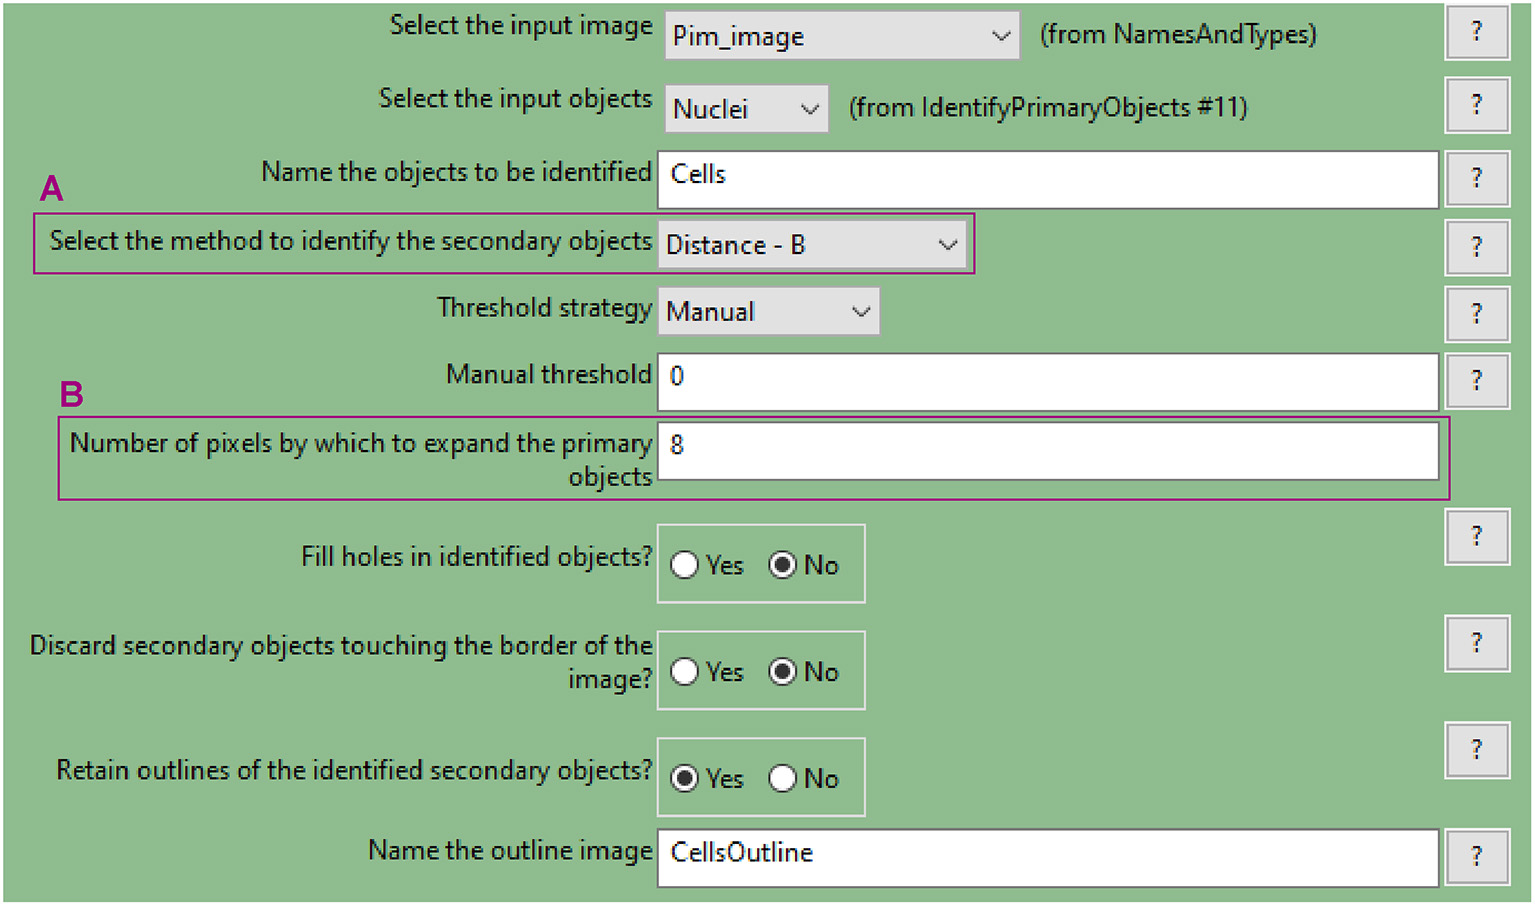Click the pixel expansion number field
1535x908 pixels.
tap(1047, 451)
